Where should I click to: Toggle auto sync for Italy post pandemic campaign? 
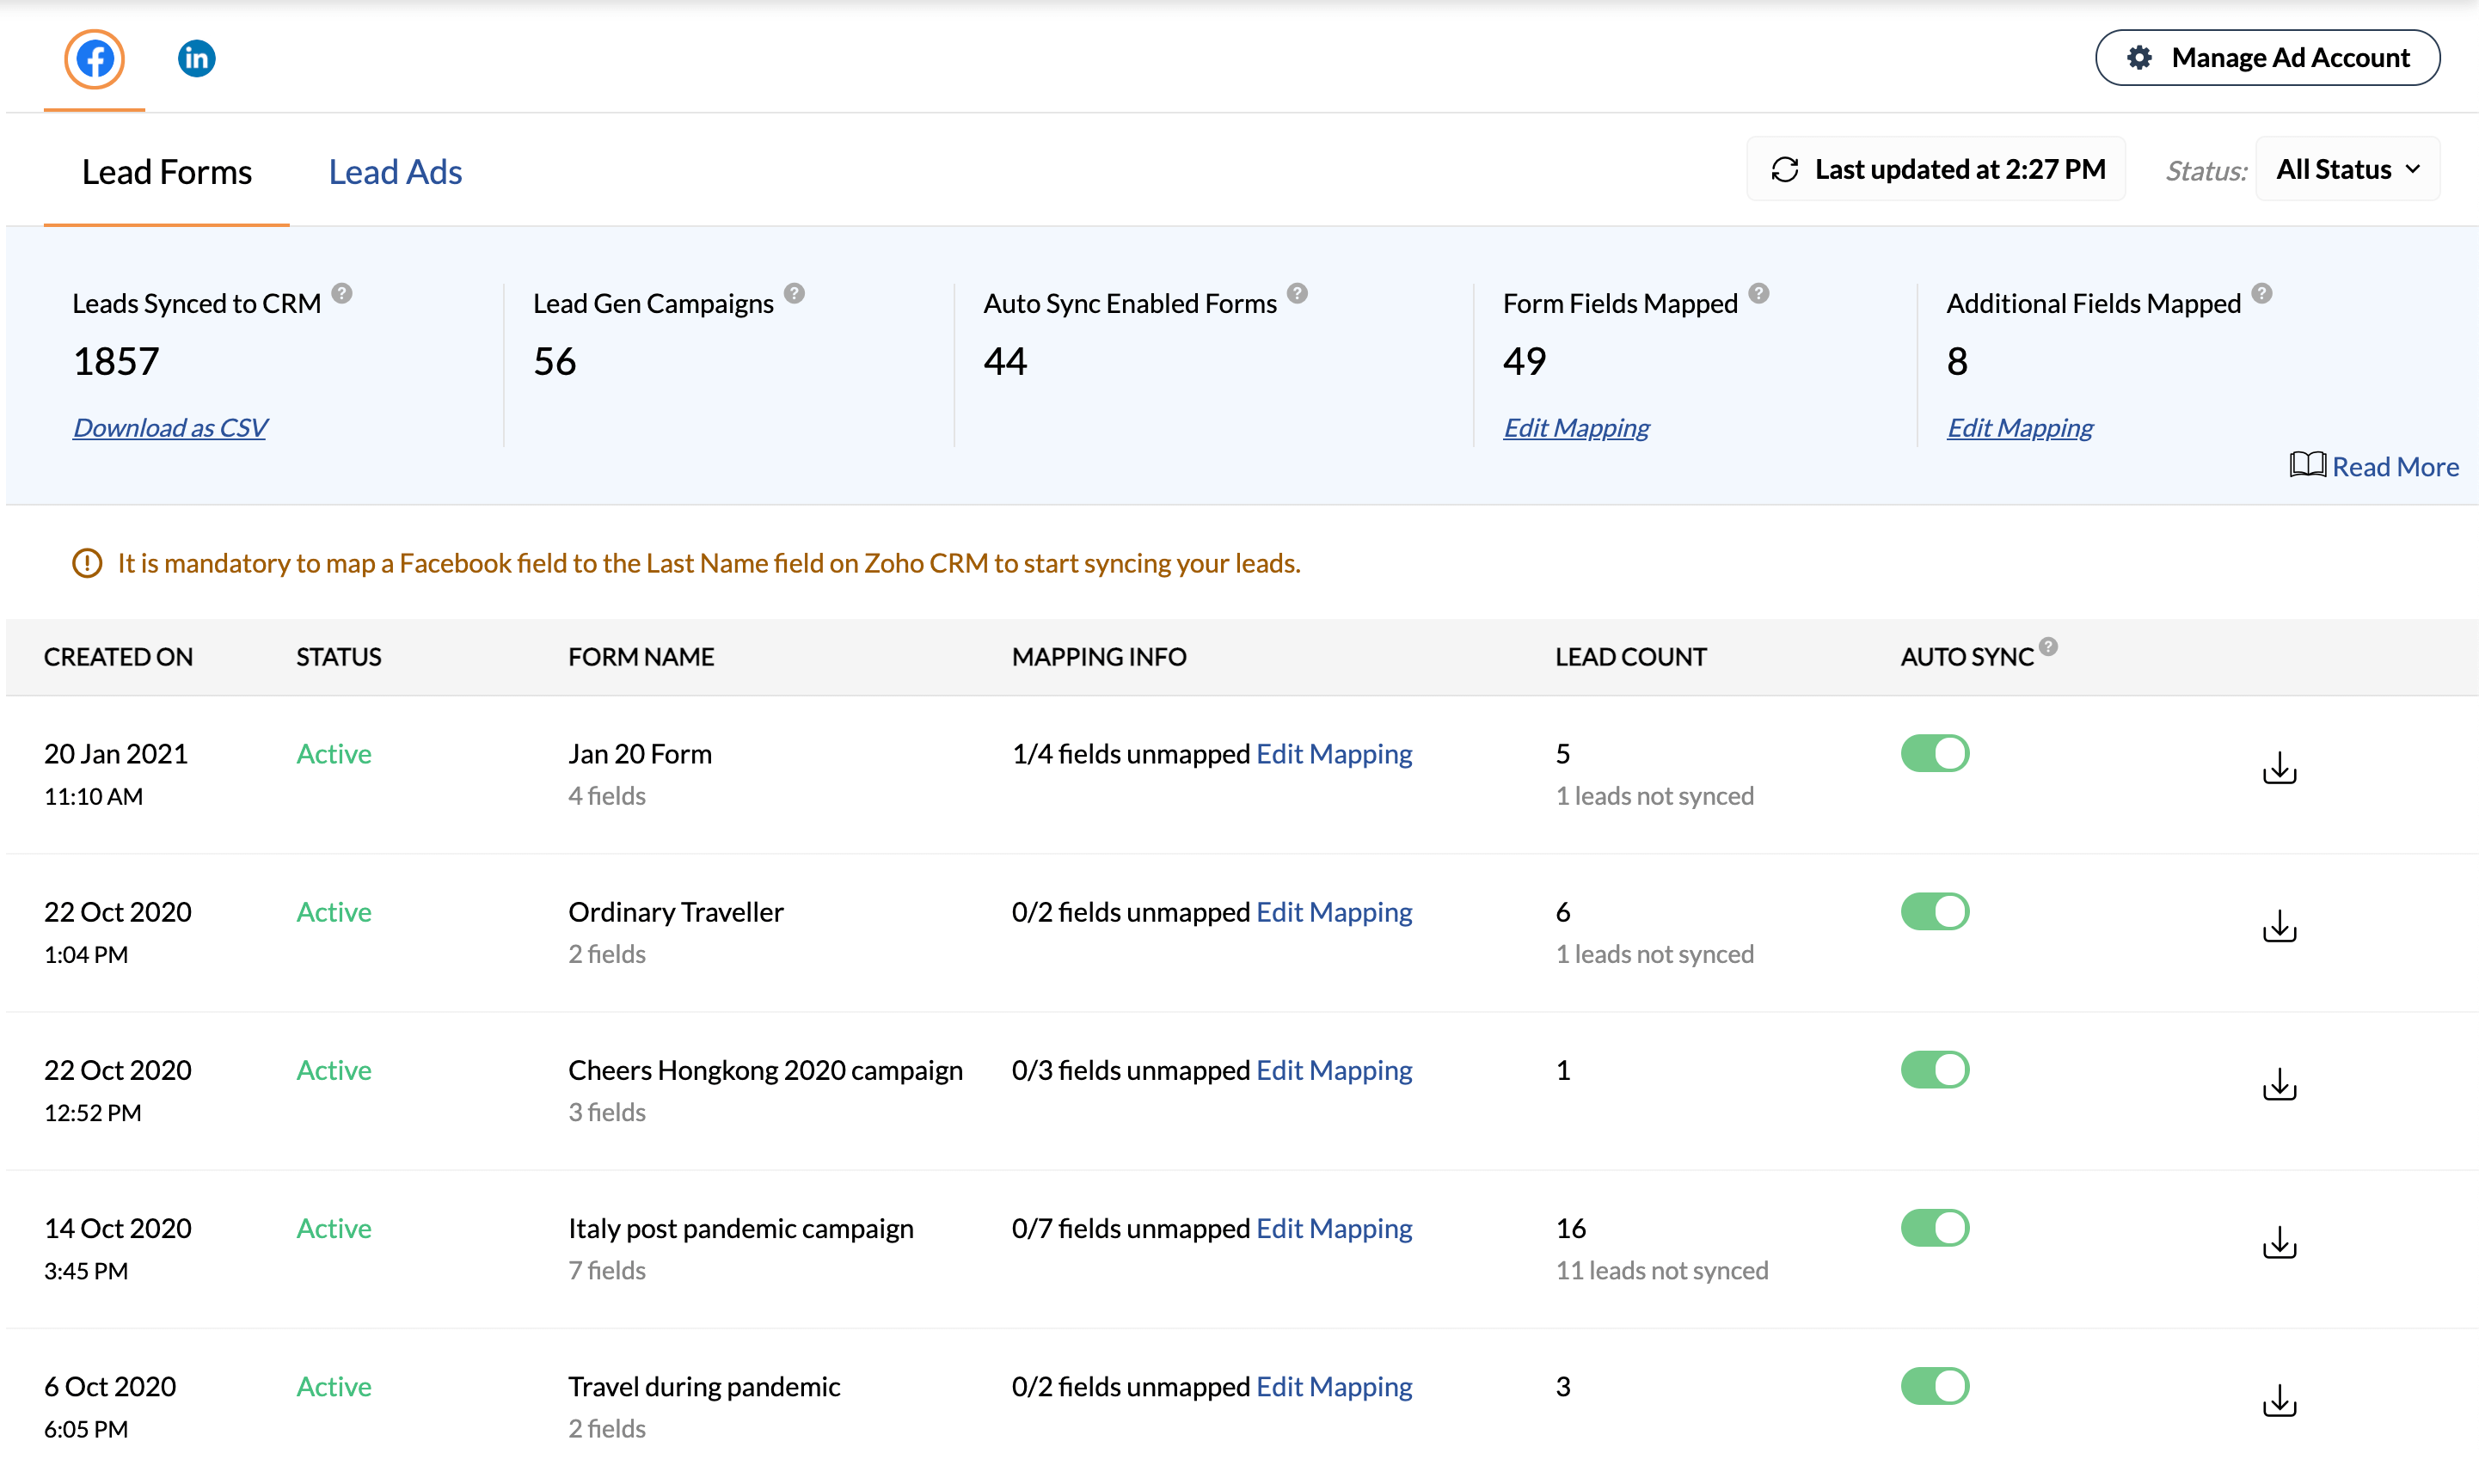coord(1935,1228)
